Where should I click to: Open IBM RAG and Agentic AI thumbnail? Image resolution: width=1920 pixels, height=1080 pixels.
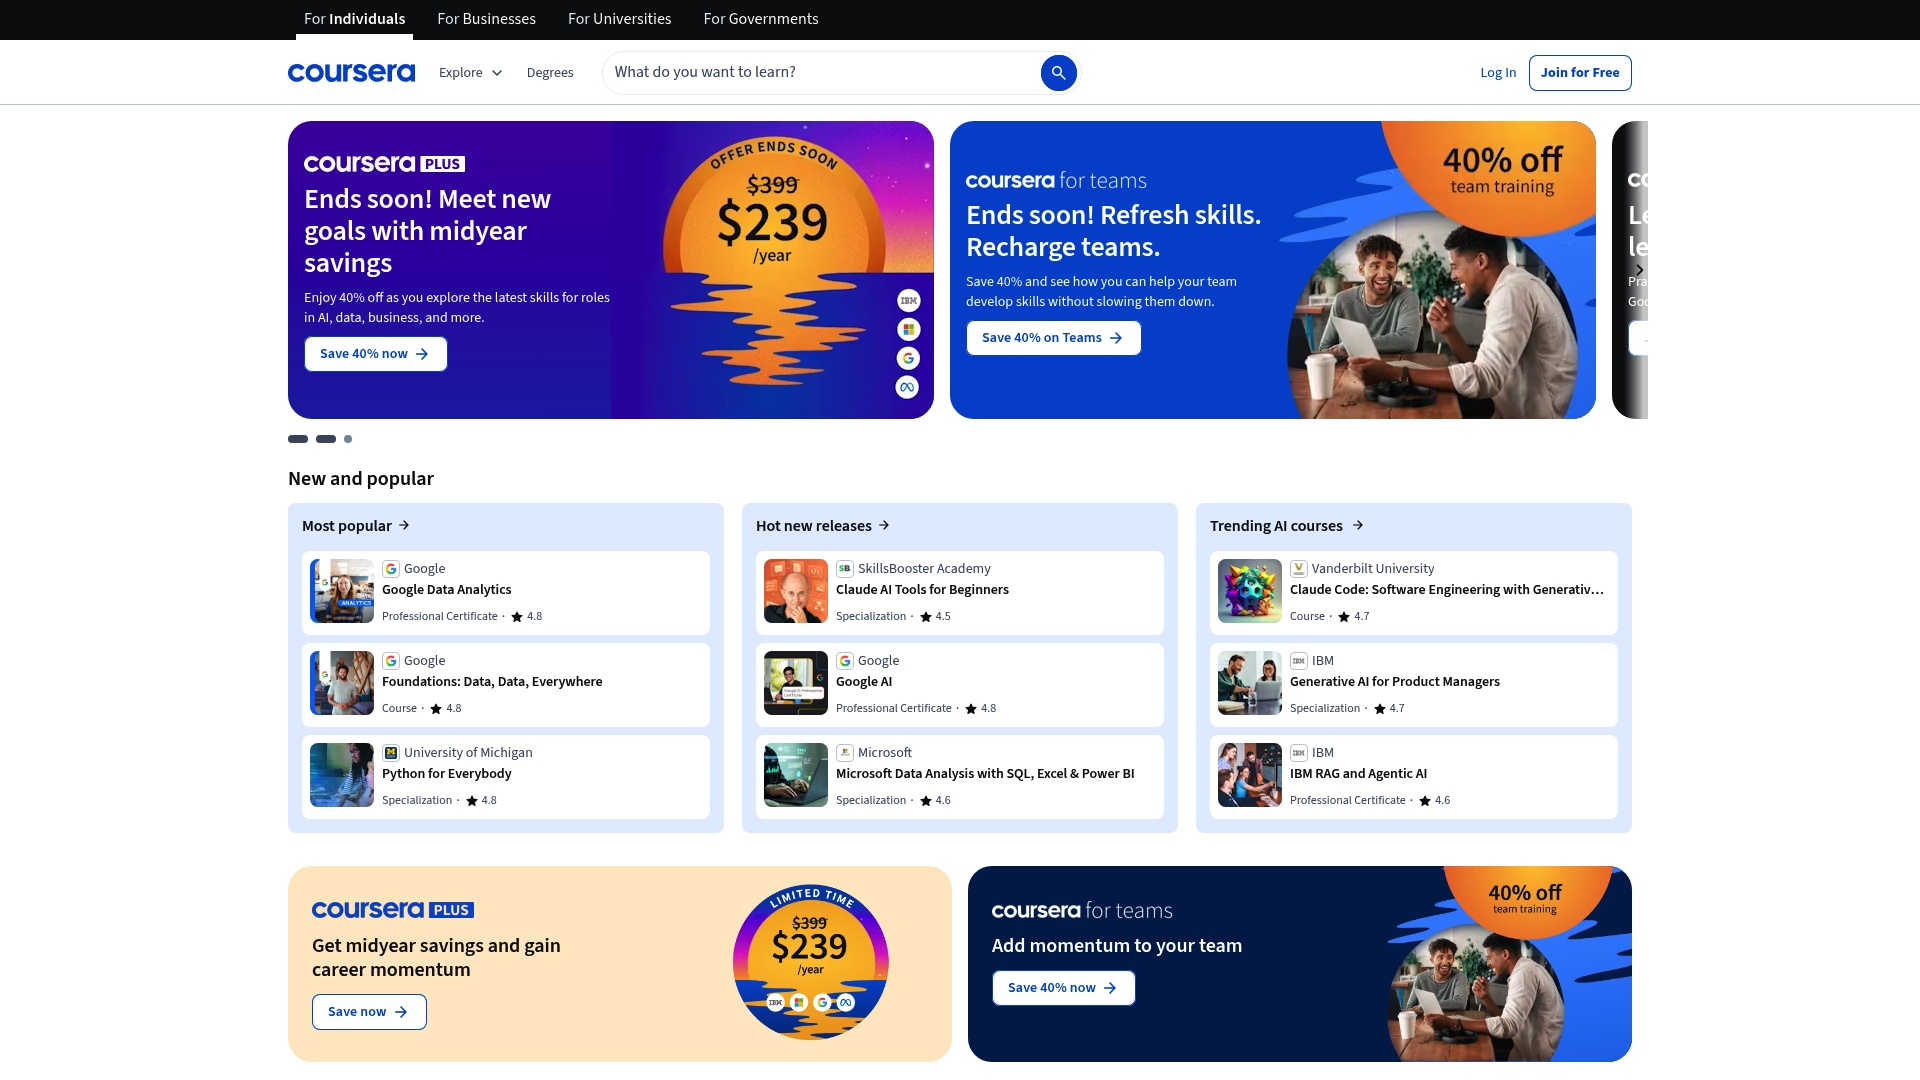(1250, 775)
